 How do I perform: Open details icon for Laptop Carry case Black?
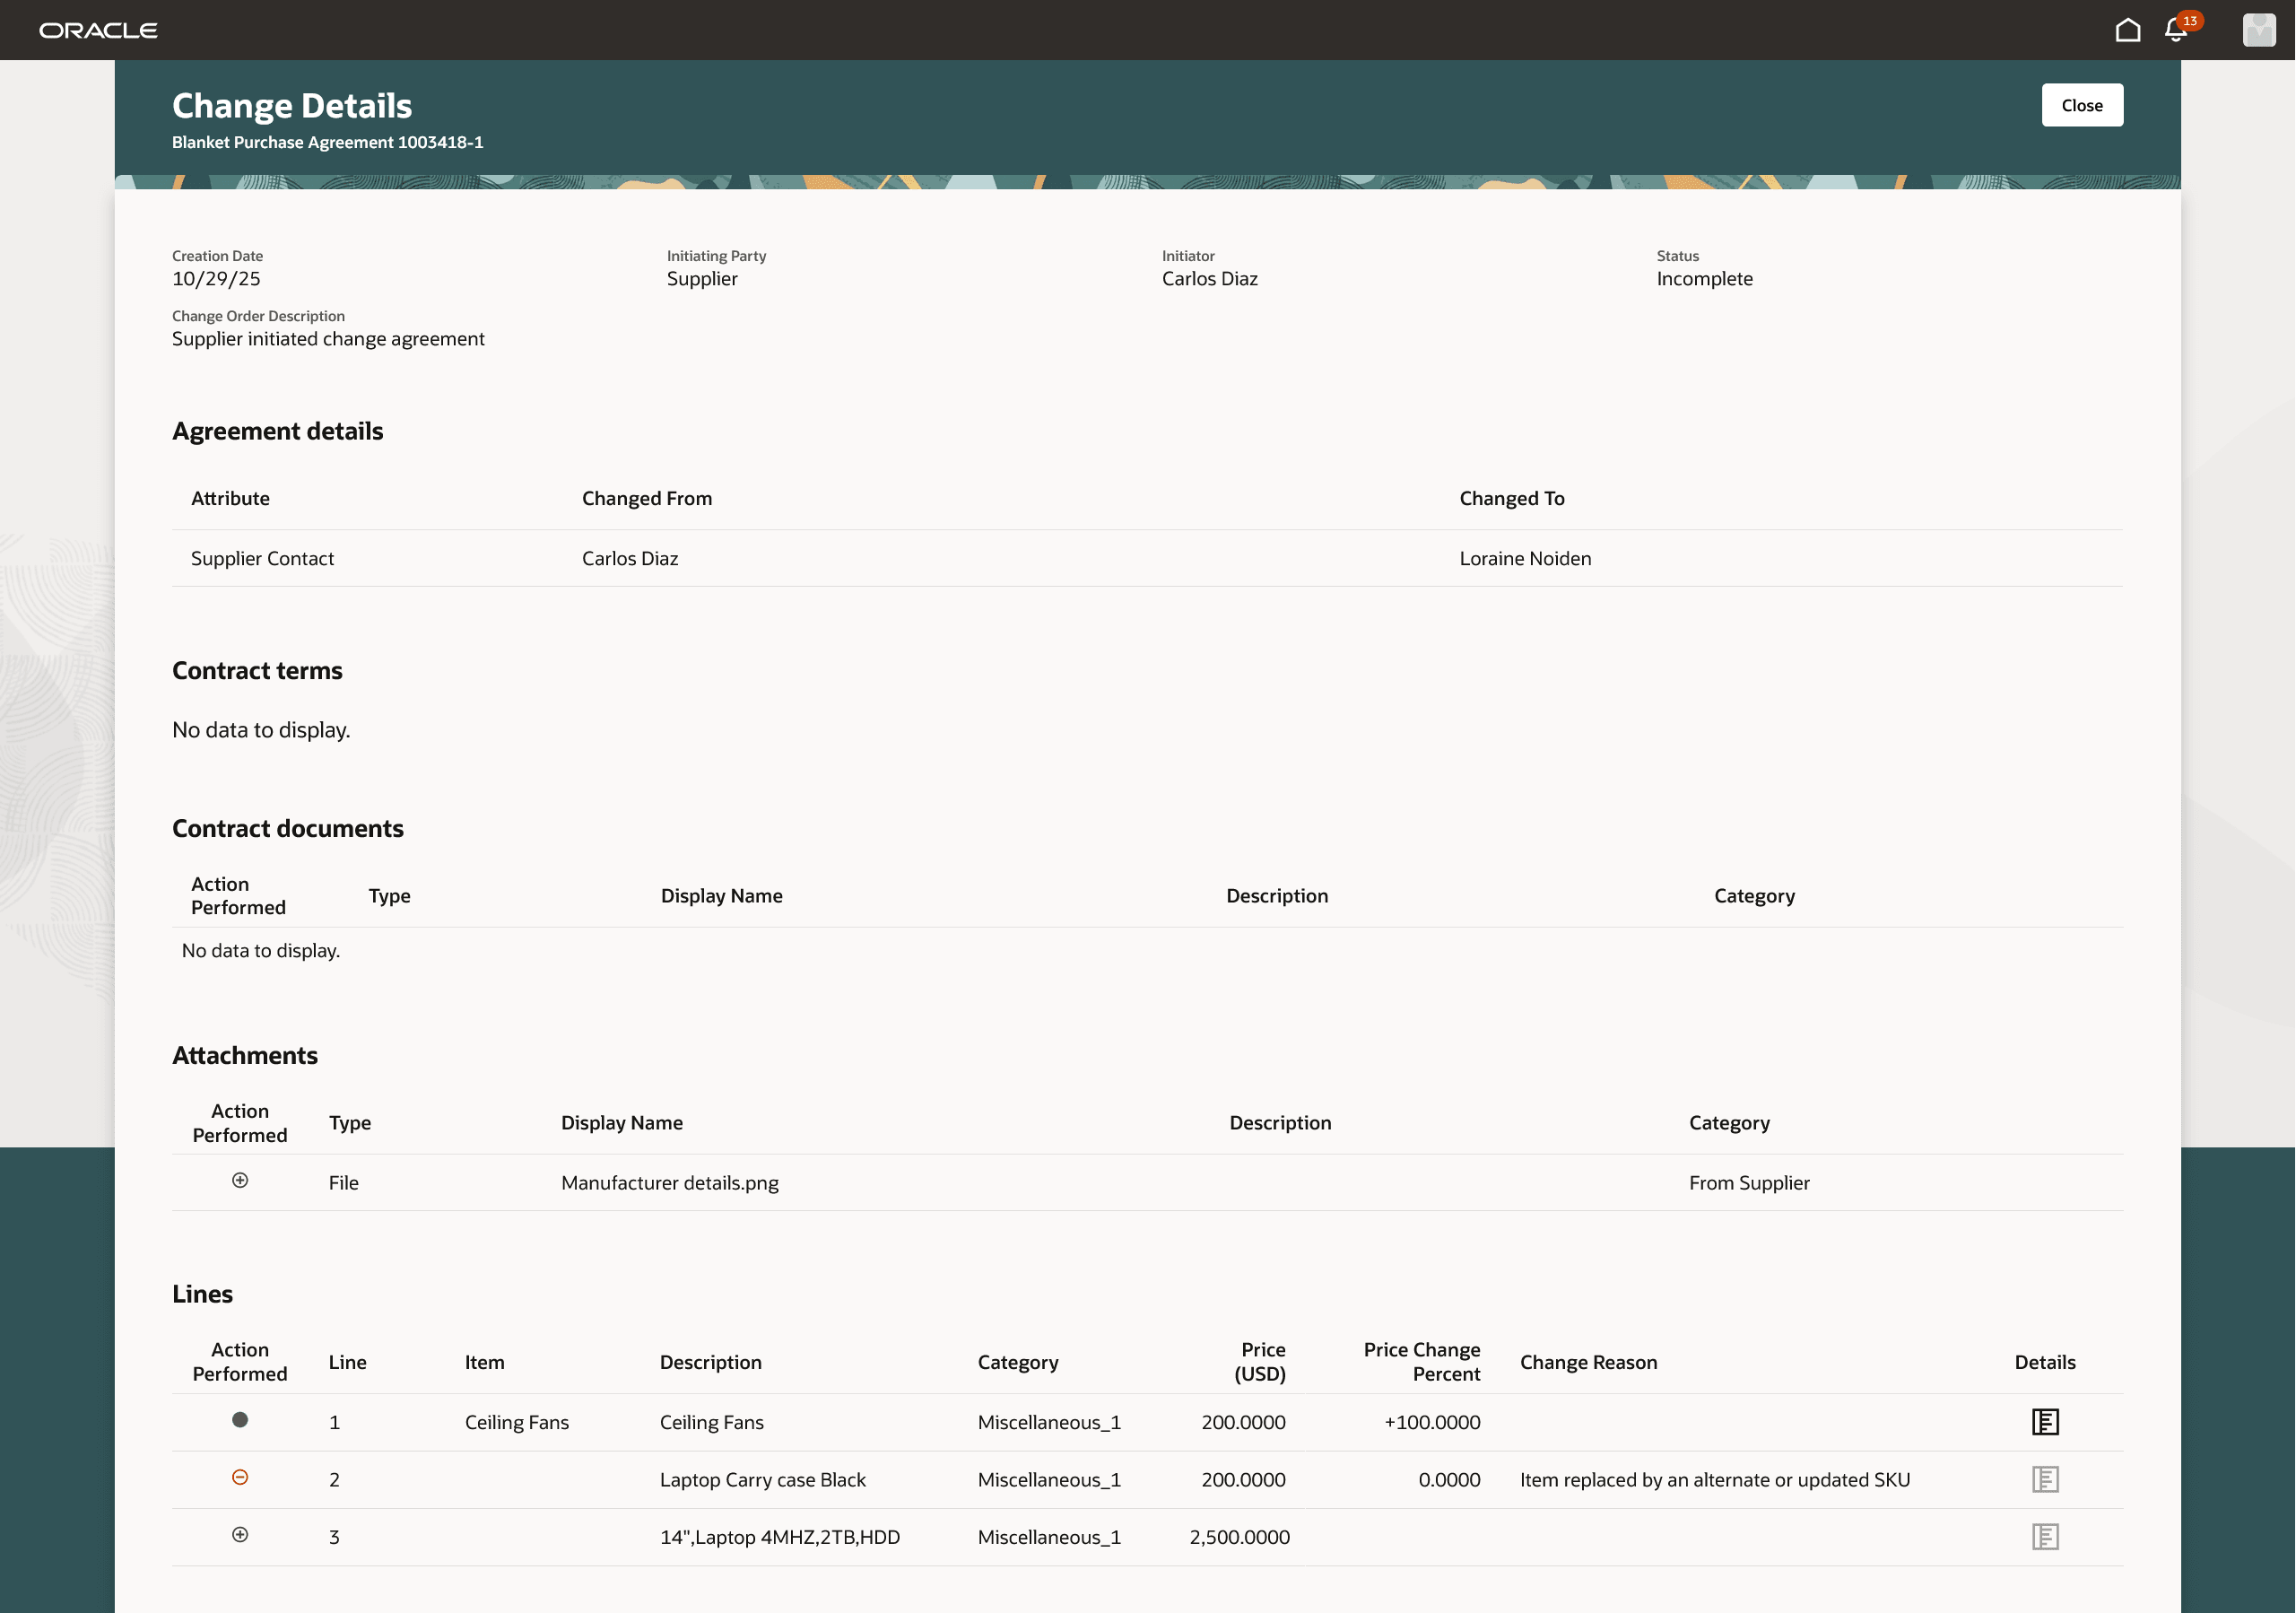click(2046, 1479)
